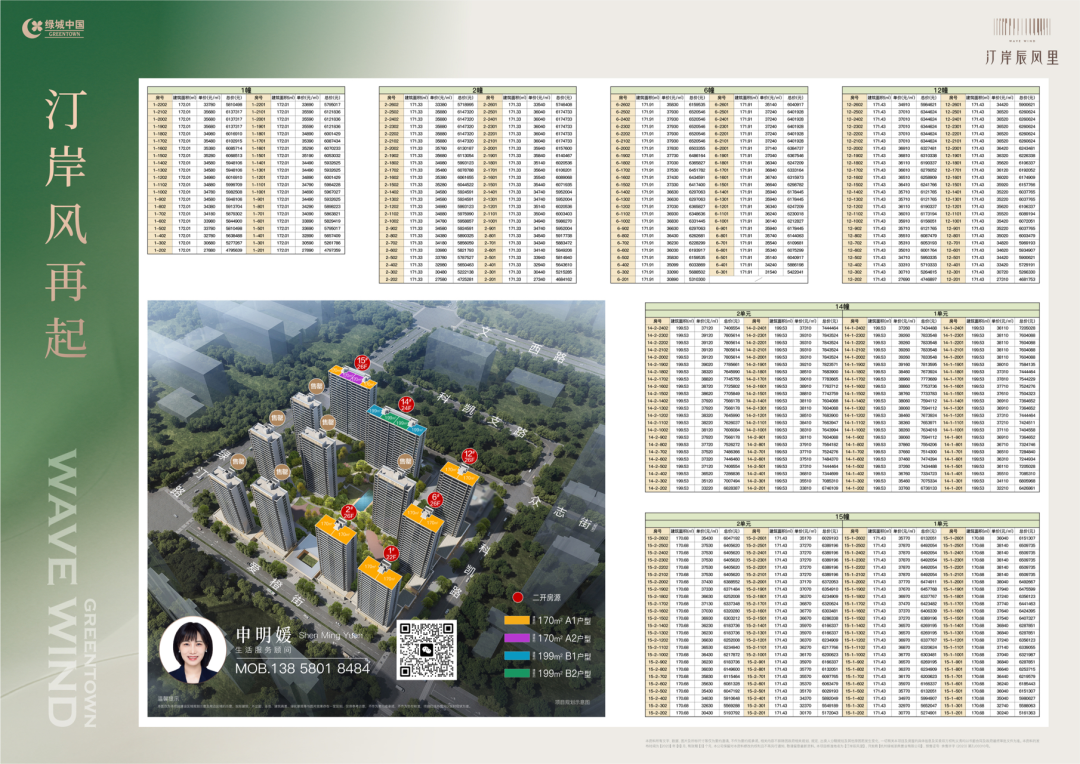Select the red 6# building marker
1080x764 pixels.
pyautogui.click(x=435, y=499)
